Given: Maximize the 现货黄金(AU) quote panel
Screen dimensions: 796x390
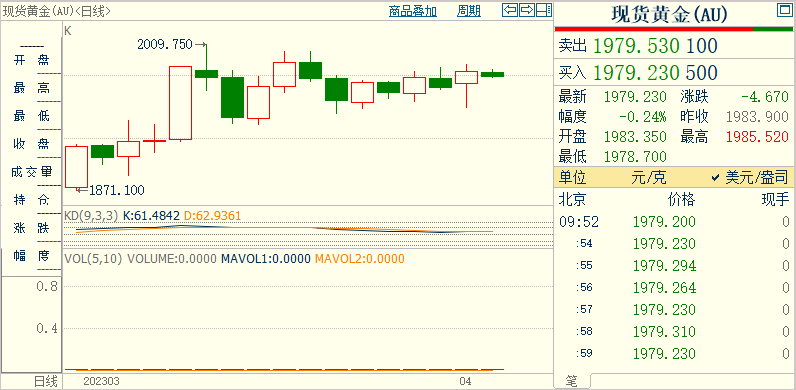Looking at the screenshot, I should [x=784, y=10].
